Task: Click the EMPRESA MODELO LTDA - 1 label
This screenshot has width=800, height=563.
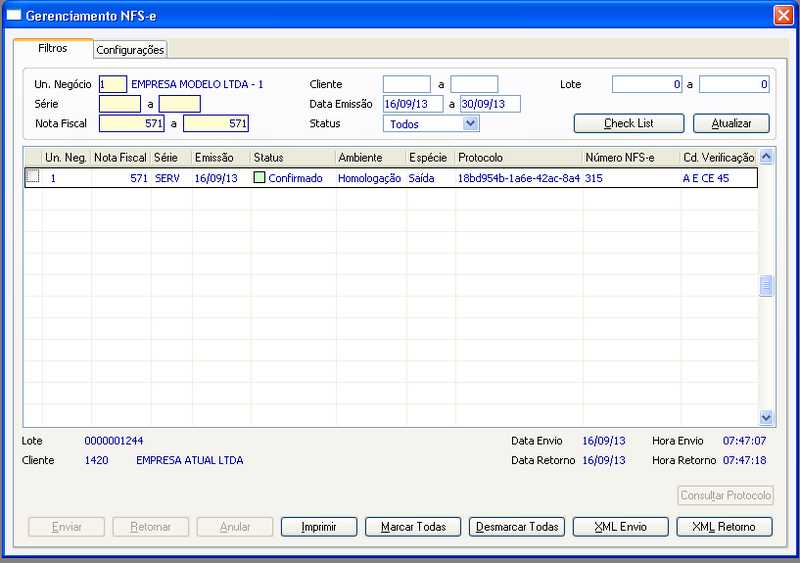Action: pyautogui.click(x=197, y=84)
